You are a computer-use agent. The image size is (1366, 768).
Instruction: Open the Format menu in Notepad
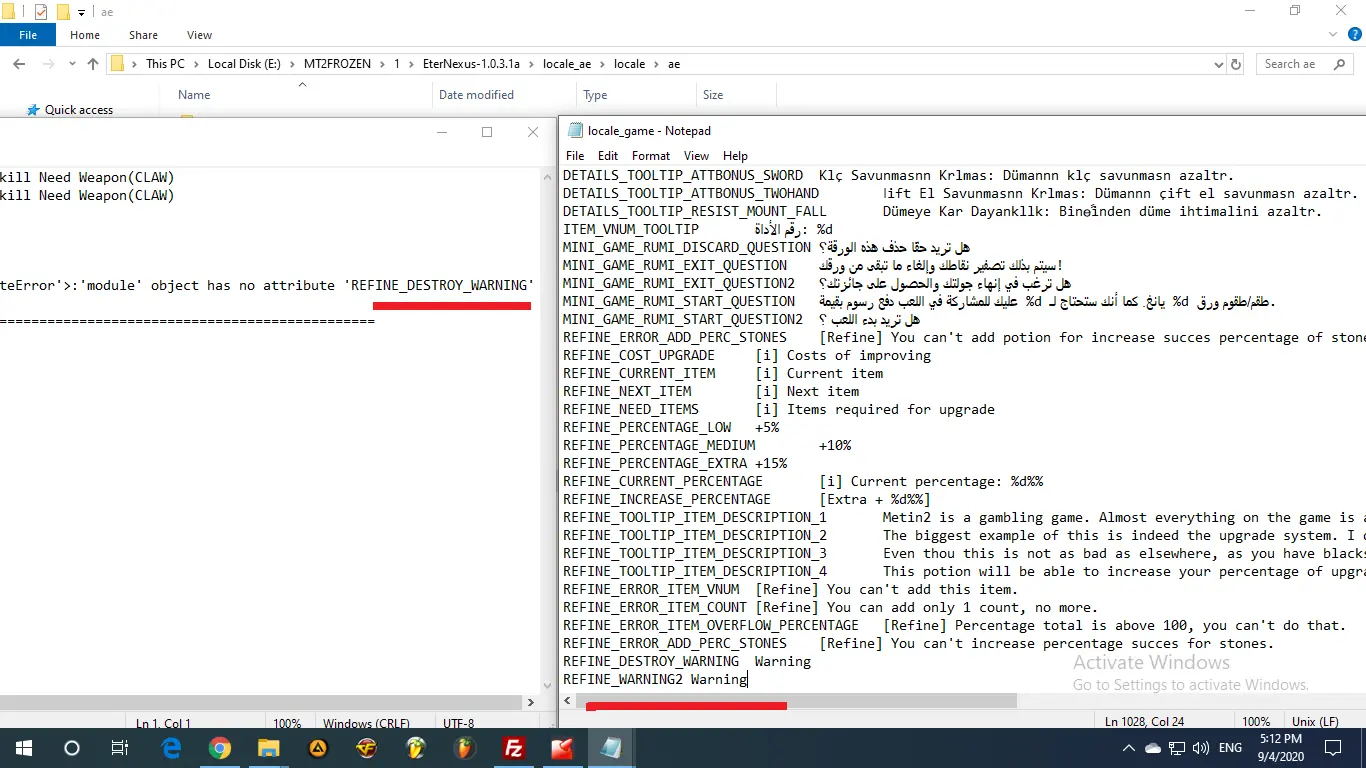pyautogui.click(x=650, y=156)
